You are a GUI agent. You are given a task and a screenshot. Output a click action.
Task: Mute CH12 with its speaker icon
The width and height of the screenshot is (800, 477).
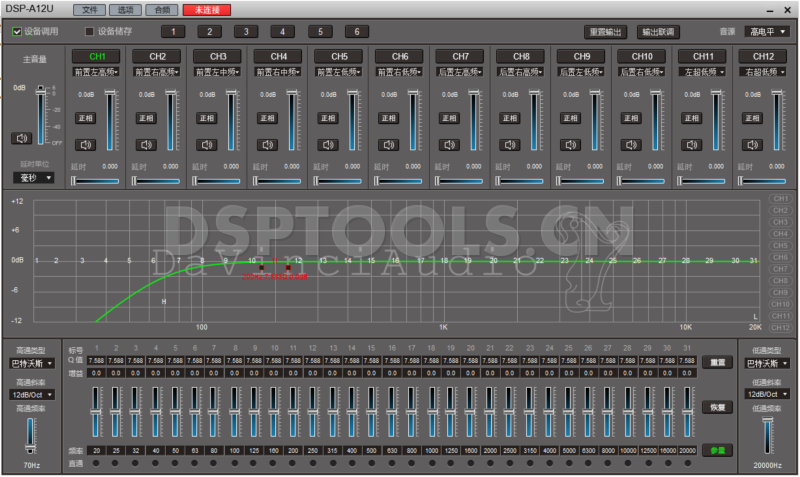click(753, 145)
